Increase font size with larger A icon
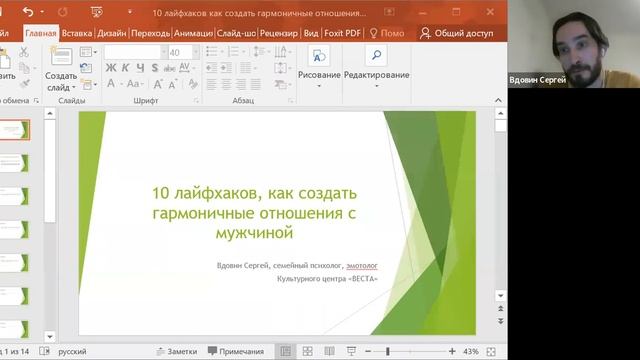 tap(158, 84)
